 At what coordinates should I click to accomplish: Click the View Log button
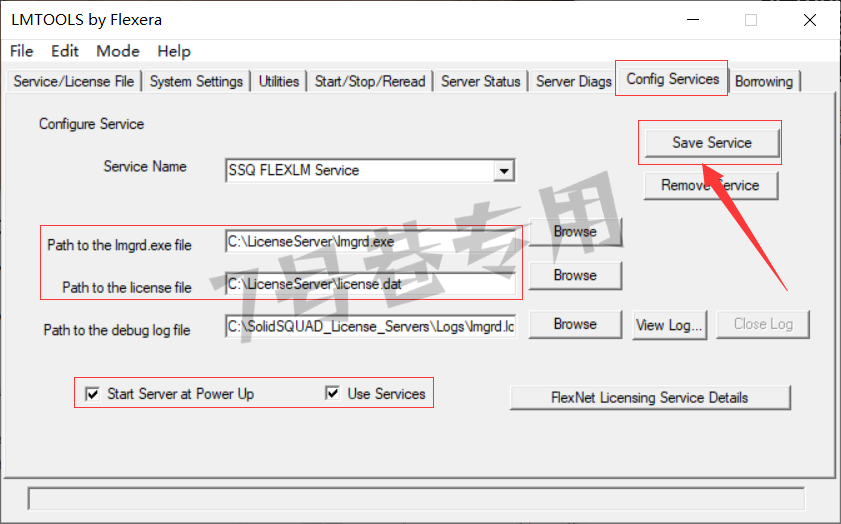pos(669,325)
